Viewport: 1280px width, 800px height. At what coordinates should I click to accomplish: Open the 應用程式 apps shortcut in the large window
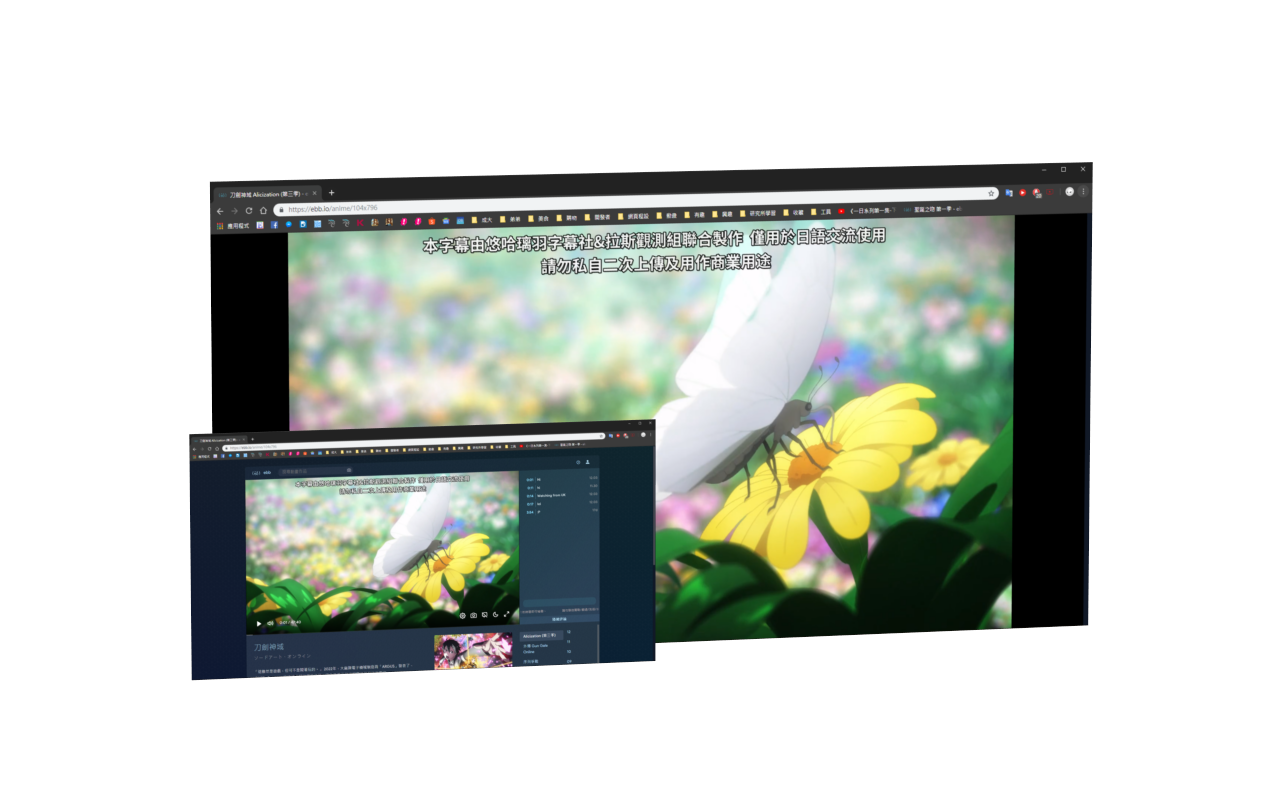coord(234,226)
